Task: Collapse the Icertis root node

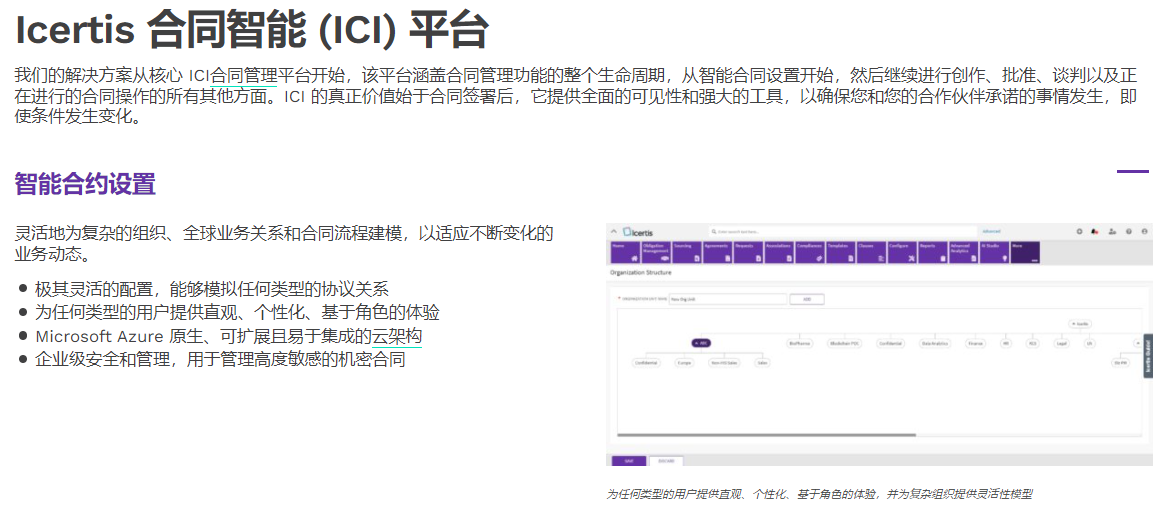Action: tap(1079, 324)
